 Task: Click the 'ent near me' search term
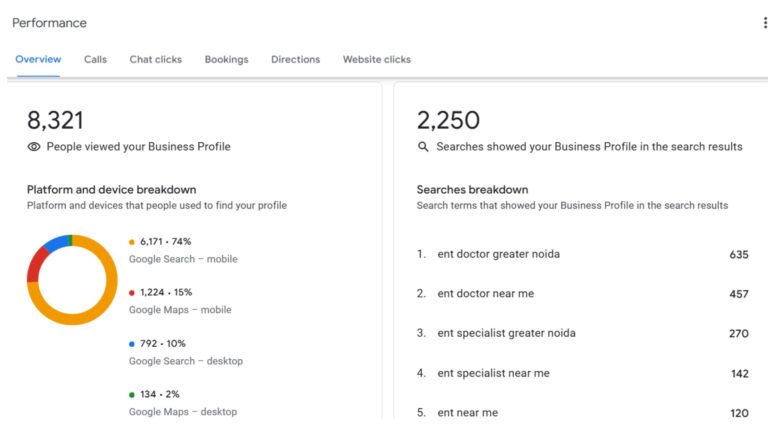click(467, 413)
